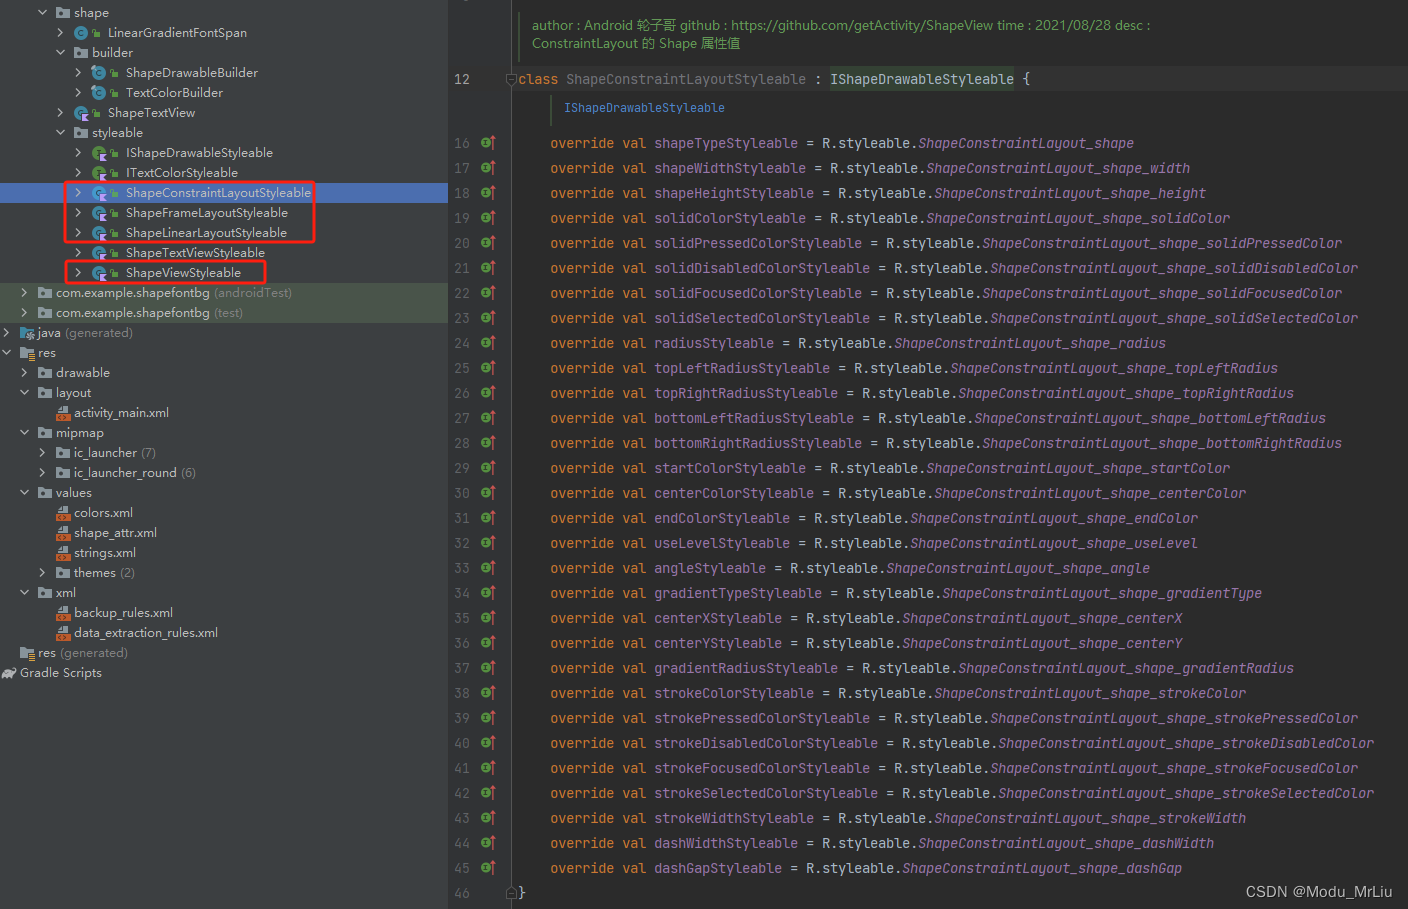Click the IShapeDrawableStyleable inlay hint
1408x909 pixels.
tap(644, 108)
